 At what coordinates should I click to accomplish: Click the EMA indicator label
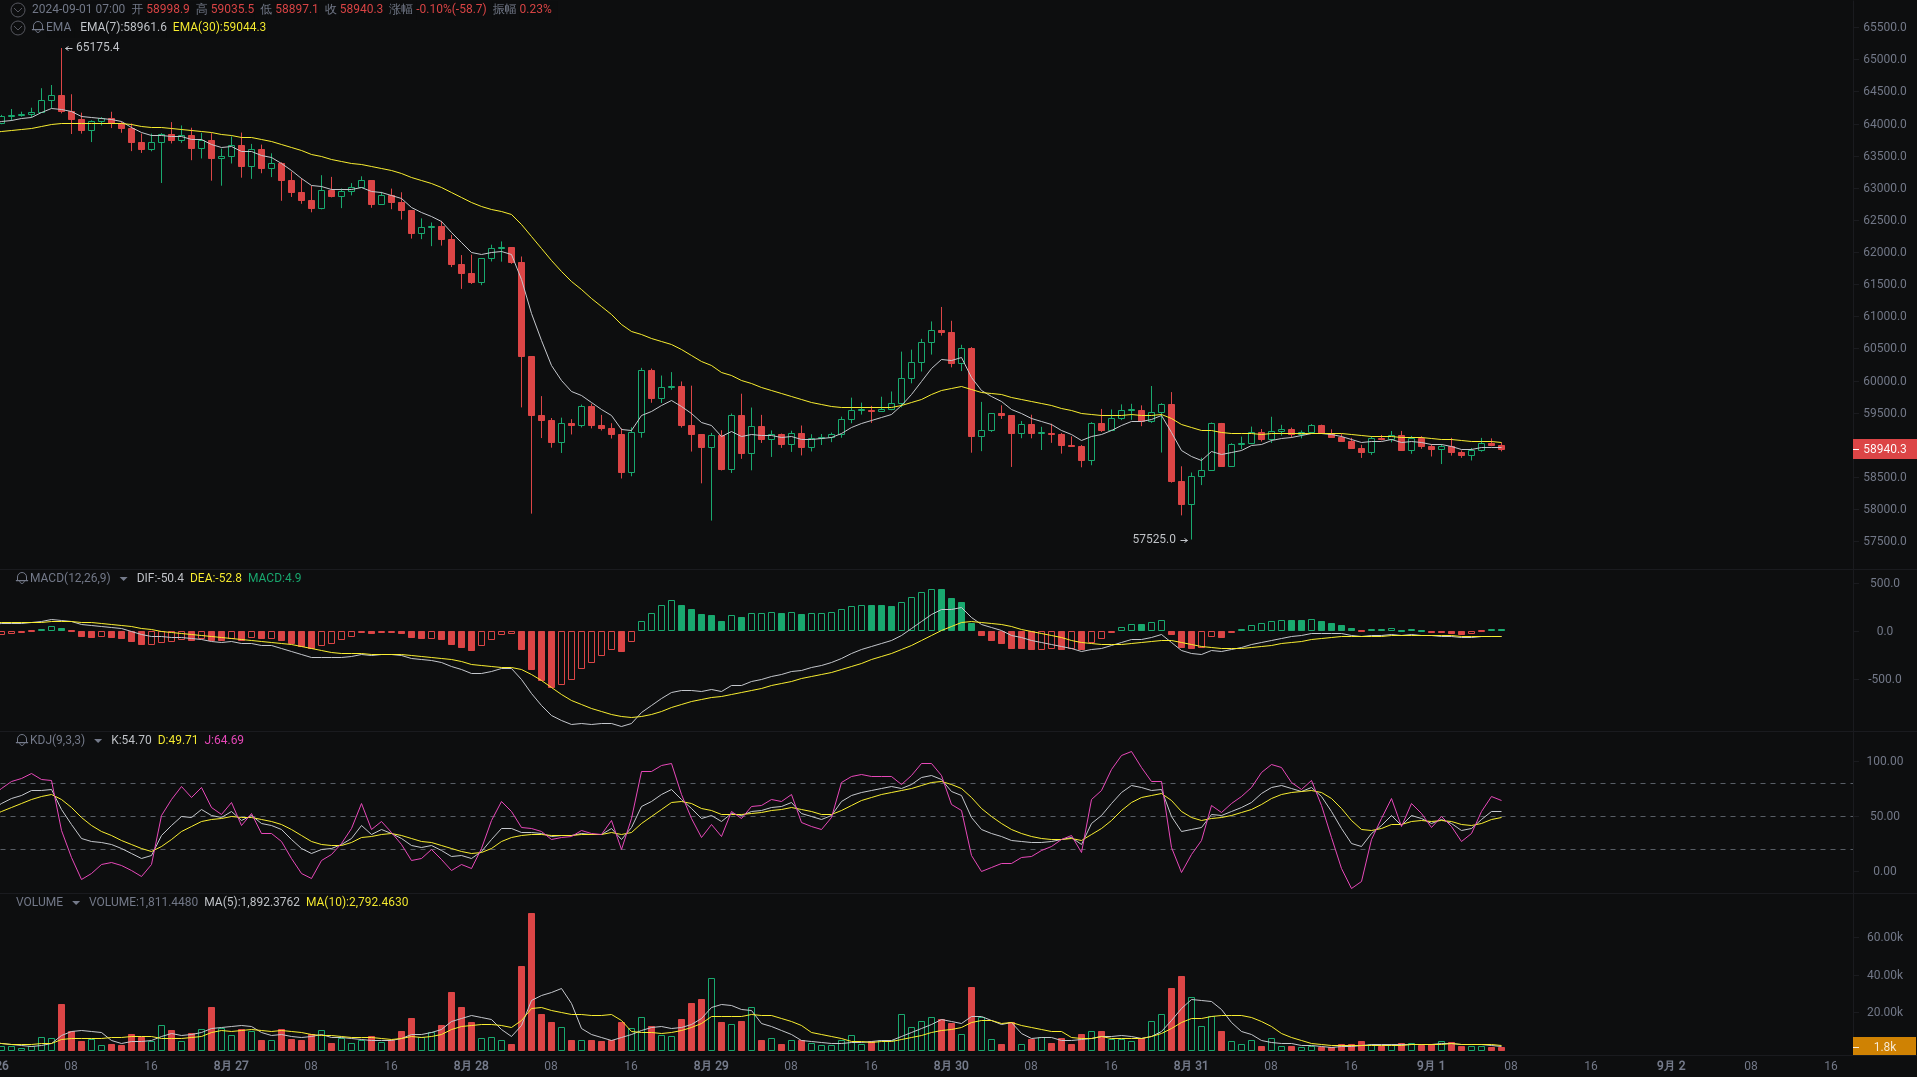pos(58,27)
